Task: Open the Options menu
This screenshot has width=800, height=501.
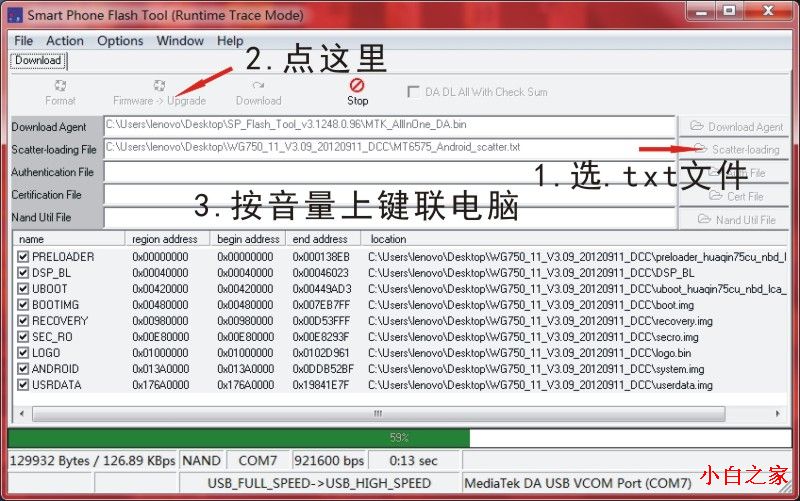Action: pos(120,41)
